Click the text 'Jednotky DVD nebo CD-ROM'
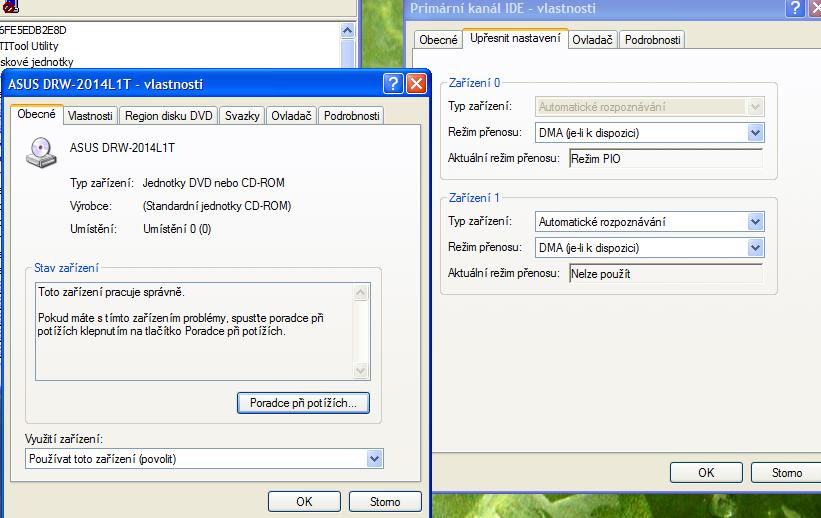 pyautogui.click(x=214, y=183)
